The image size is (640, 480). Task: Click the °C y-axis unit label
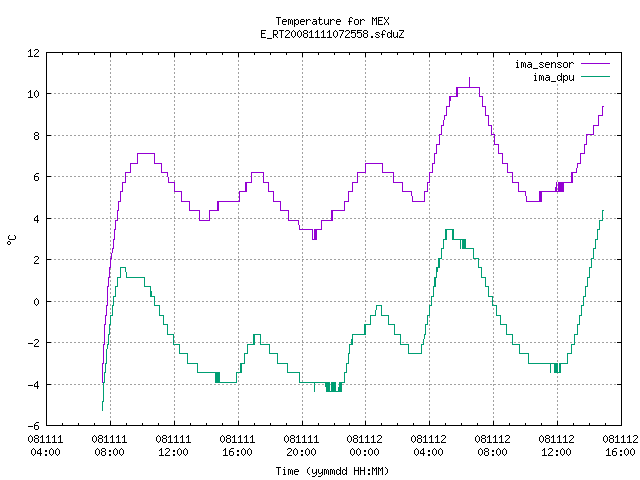tap(11, 239)
